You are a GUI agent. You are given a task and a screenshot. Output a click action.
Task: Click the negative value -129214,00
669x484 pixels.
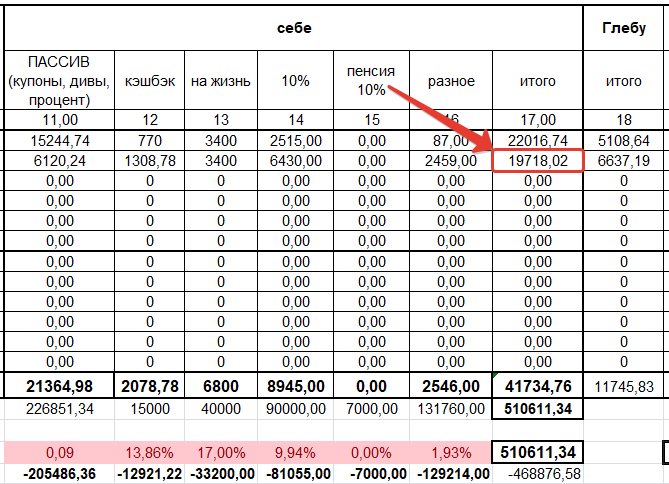click(451, 474)
